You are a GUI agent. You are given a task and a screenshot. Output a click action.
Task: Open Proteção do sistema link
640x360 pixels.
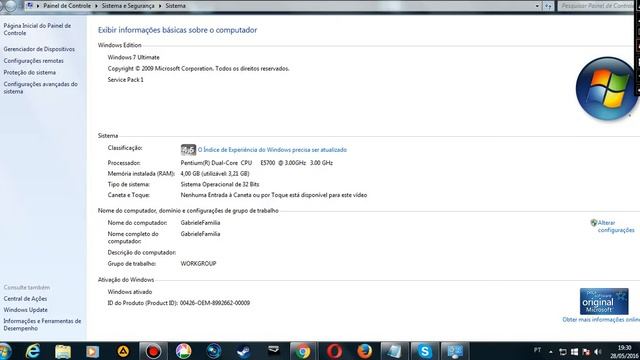tap(29, 73)
